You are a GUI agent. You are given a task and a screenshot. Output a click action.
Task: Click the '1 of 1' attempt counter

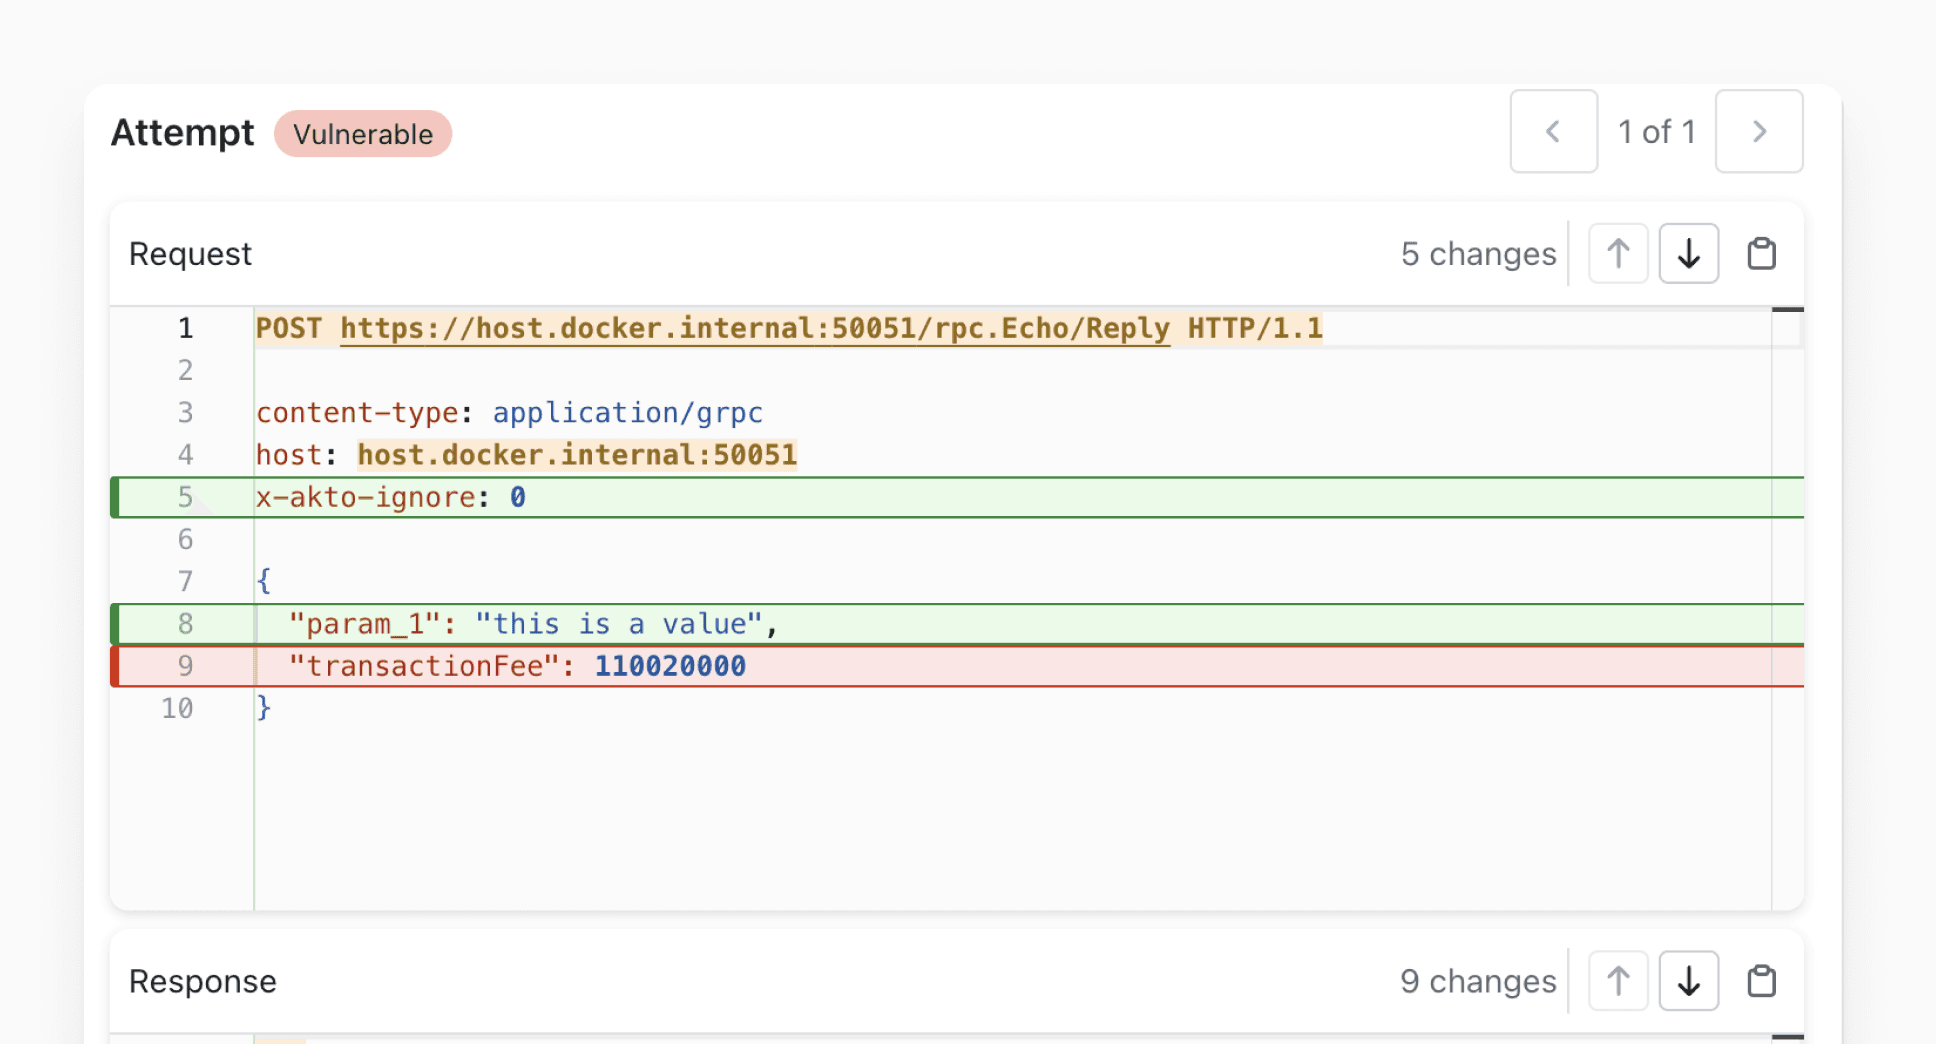1656,131
